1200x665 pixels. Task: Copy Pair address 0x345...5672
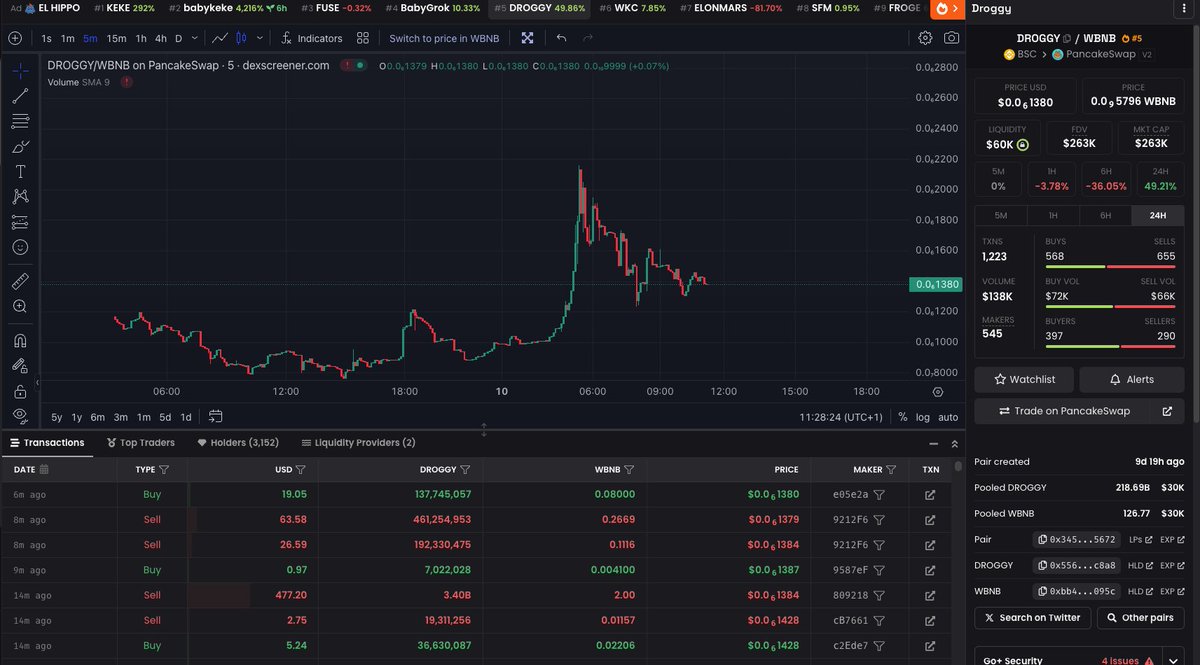pyautogui.click(x=1075, y=539)
